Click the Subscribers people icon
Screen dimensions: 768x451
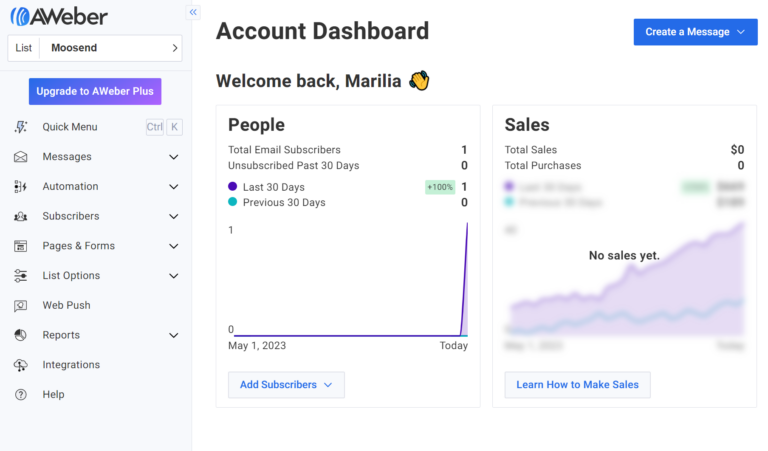[21, 216]
